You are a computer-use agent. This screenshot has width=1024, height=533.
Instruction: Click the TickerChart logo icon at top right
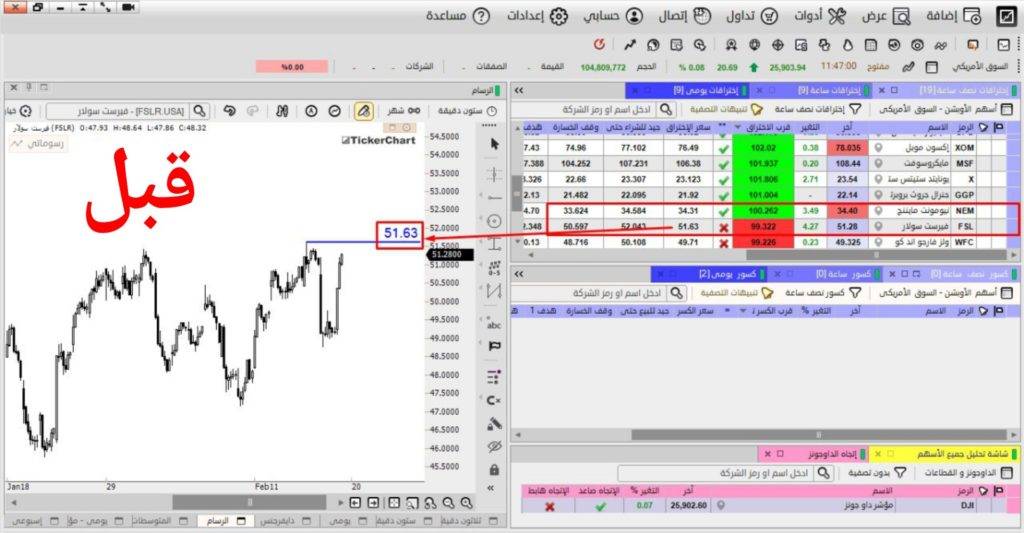[x=1006, y=16]
